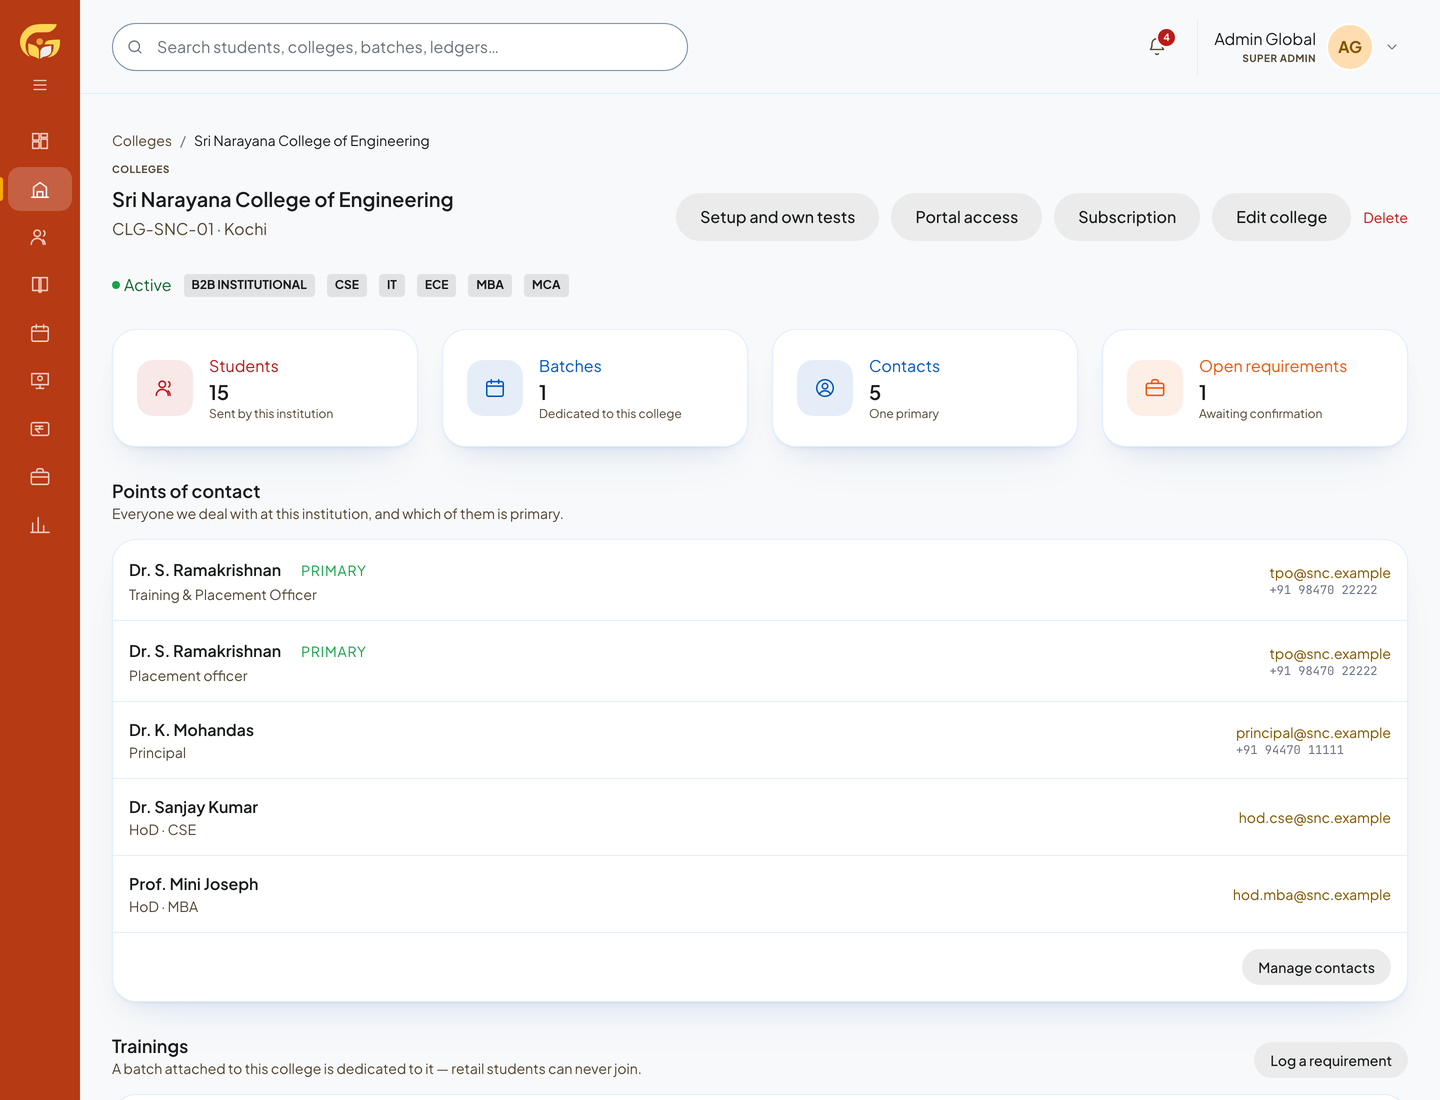Open the Subscription button
Viewport: 1440px width, 1100px height.
click(x=1127, y=217)
